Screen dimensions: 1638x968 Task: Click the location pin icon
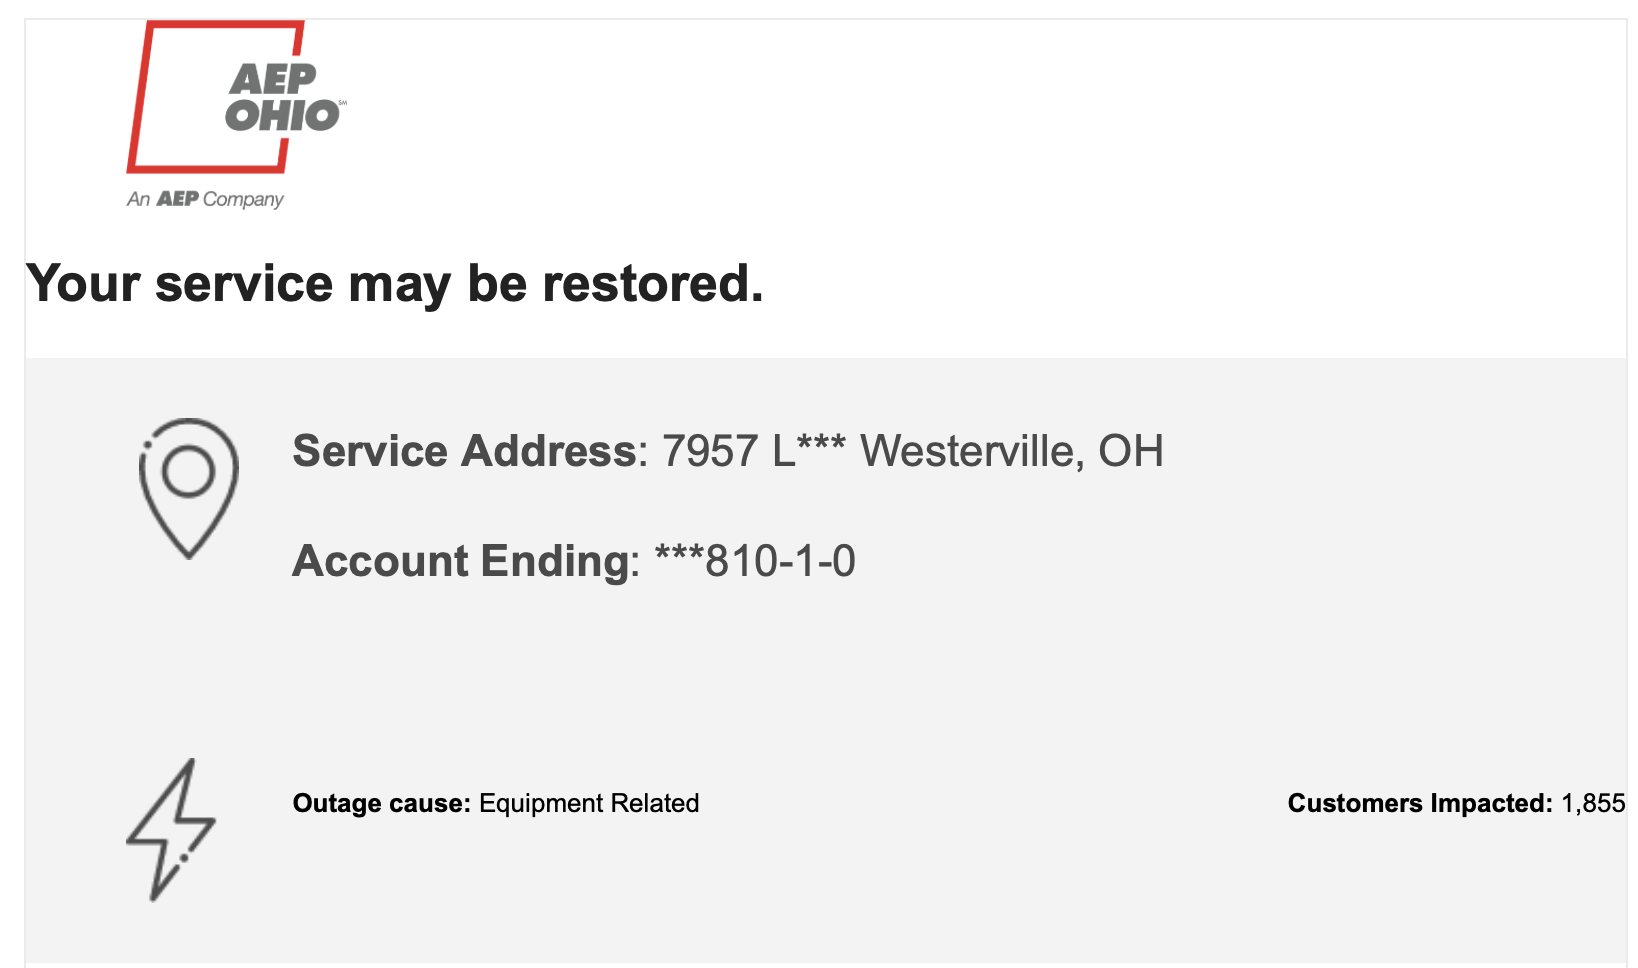click(189, 488)
